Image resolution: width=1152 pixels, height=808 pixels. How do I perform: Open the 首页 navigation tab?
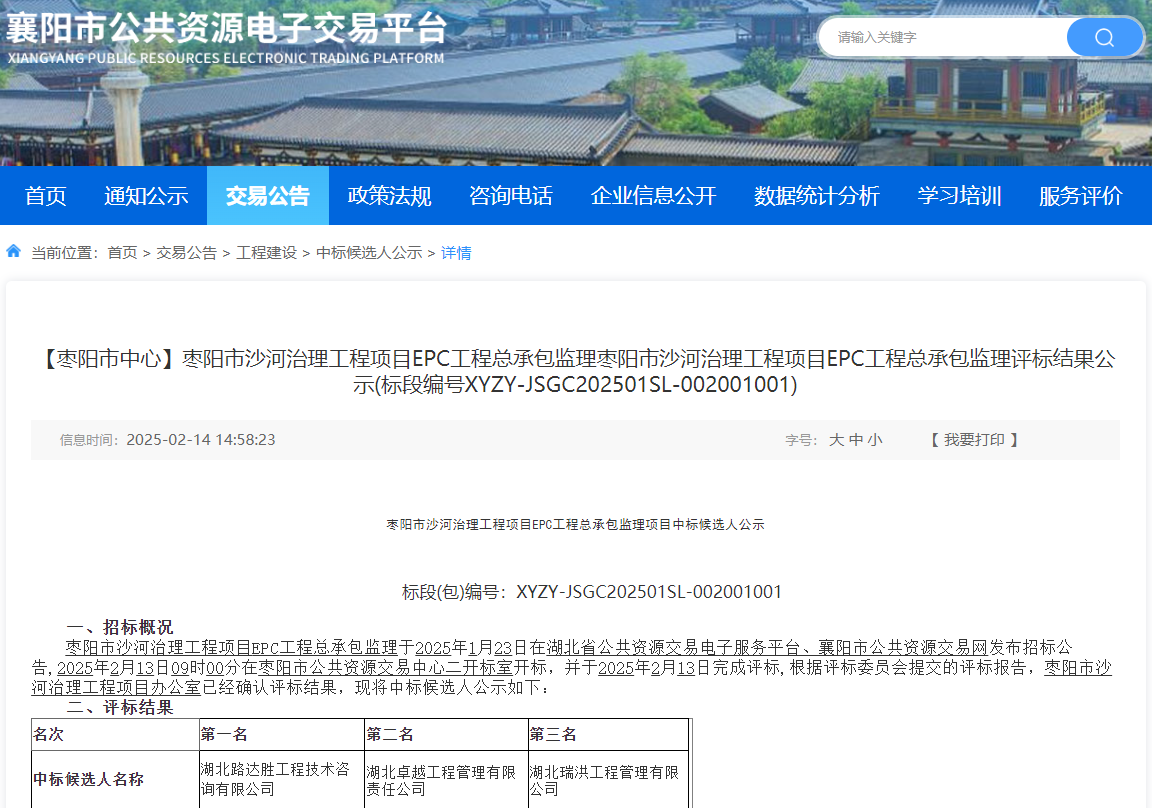point(46,196)
